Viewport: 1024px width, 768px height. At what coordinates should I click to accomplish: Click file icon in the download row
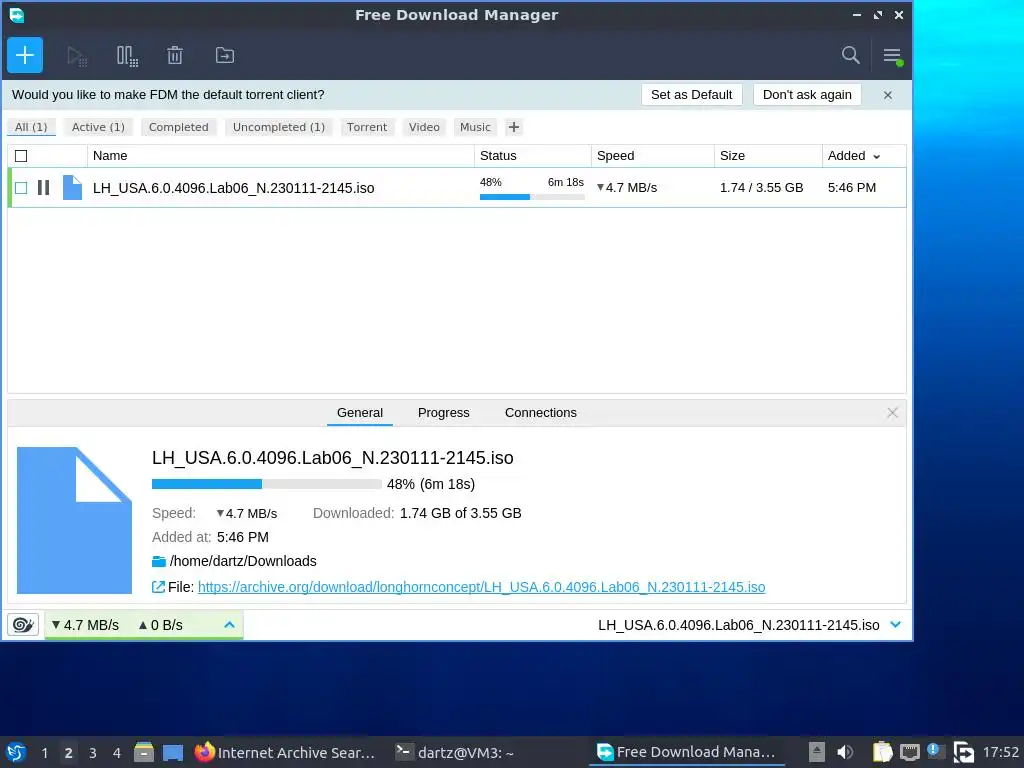(x=72, y=188)
